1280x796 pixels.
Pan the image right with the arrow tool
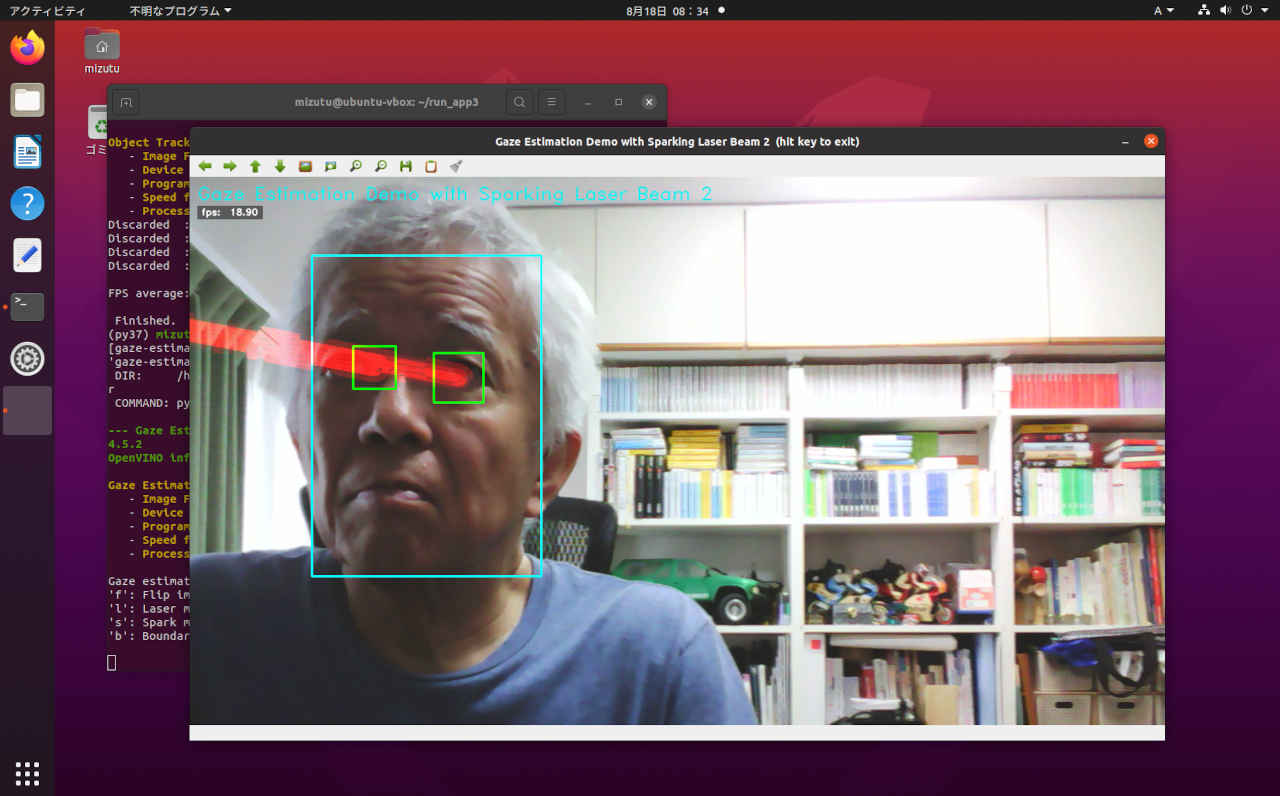230,167
